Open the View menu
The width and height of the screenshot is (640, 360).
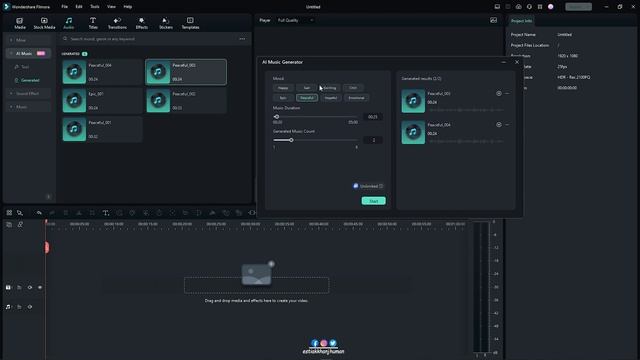coord(111,7)
